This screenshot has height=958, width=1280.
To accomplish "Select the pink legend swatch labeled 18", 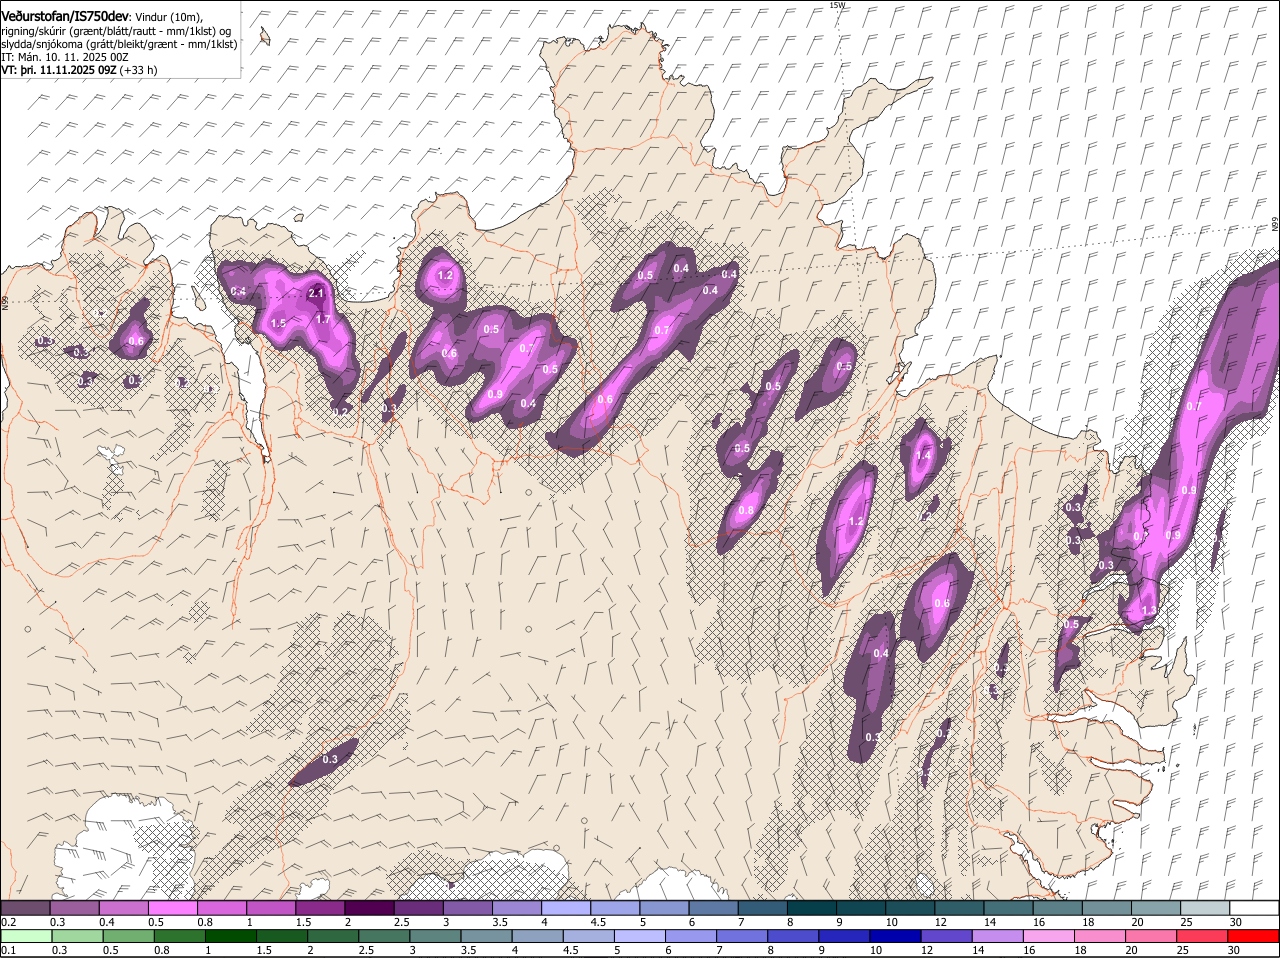I will point(1100,936).
